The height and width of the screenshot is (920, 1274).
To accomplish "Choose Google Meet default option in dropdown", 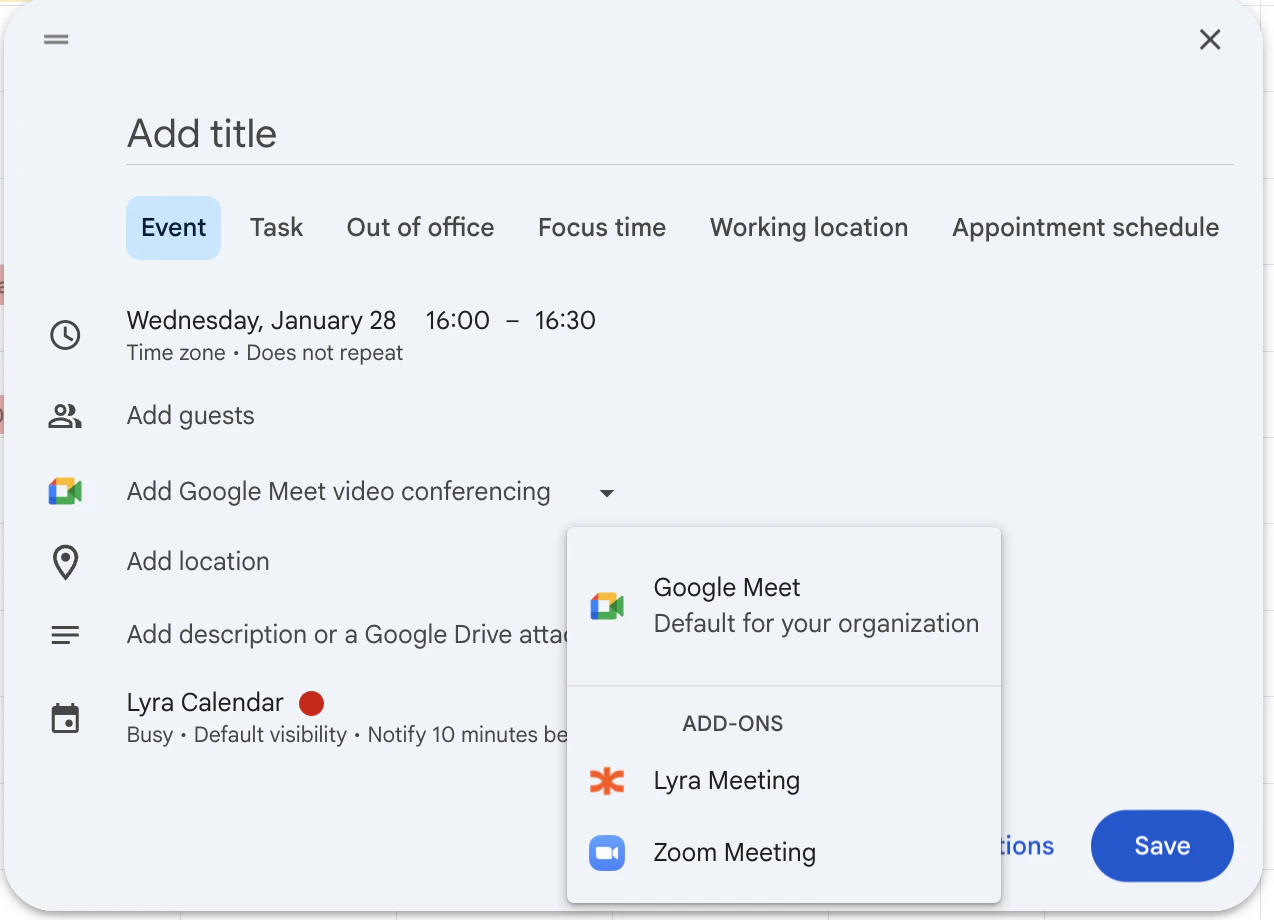I will [784, 606].
